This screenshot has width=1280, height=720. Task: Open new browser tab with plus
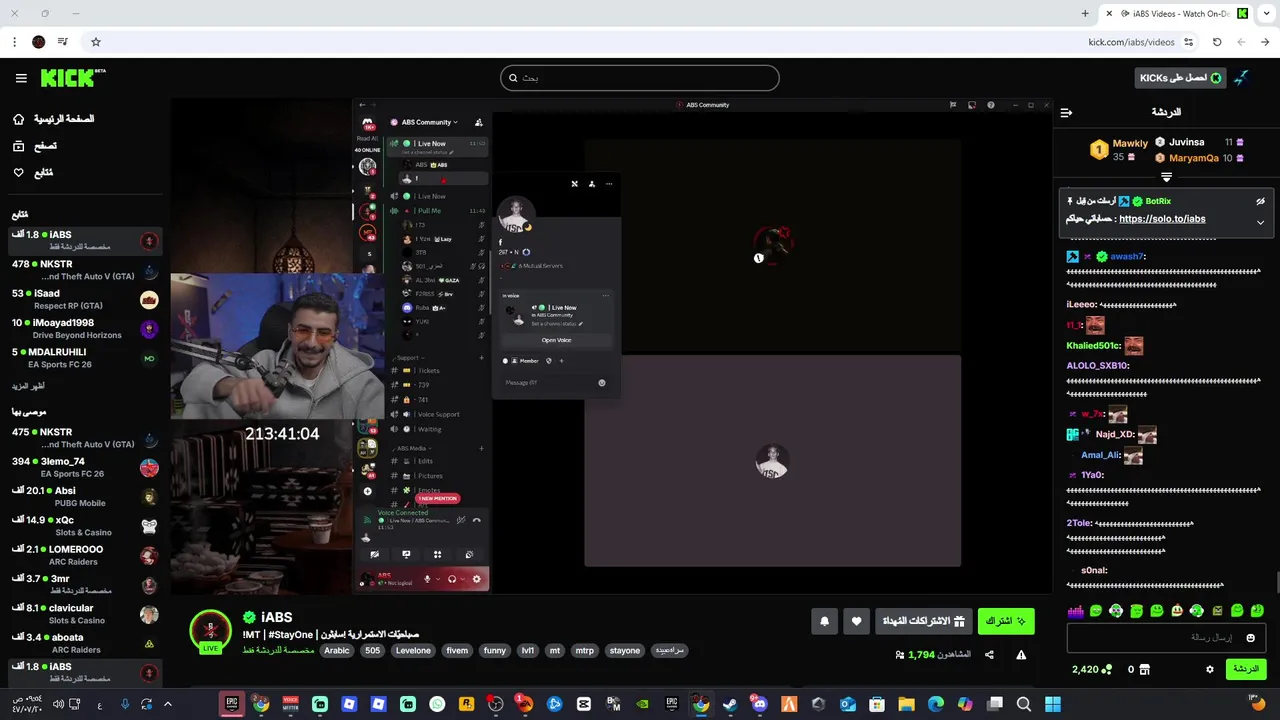[x=1085, y=14]
